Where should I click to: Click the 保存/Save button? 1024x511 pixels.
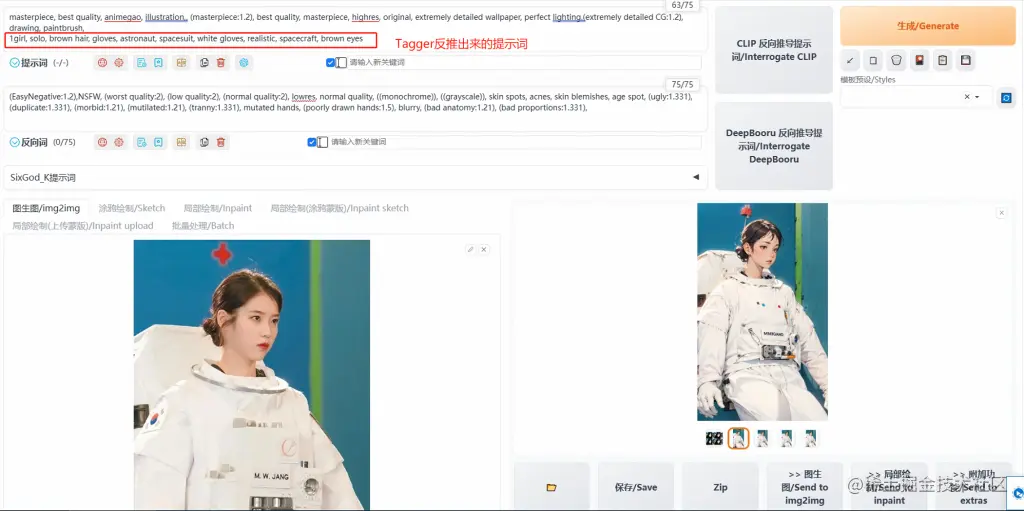pyautogui.click(x=636, y=487)
